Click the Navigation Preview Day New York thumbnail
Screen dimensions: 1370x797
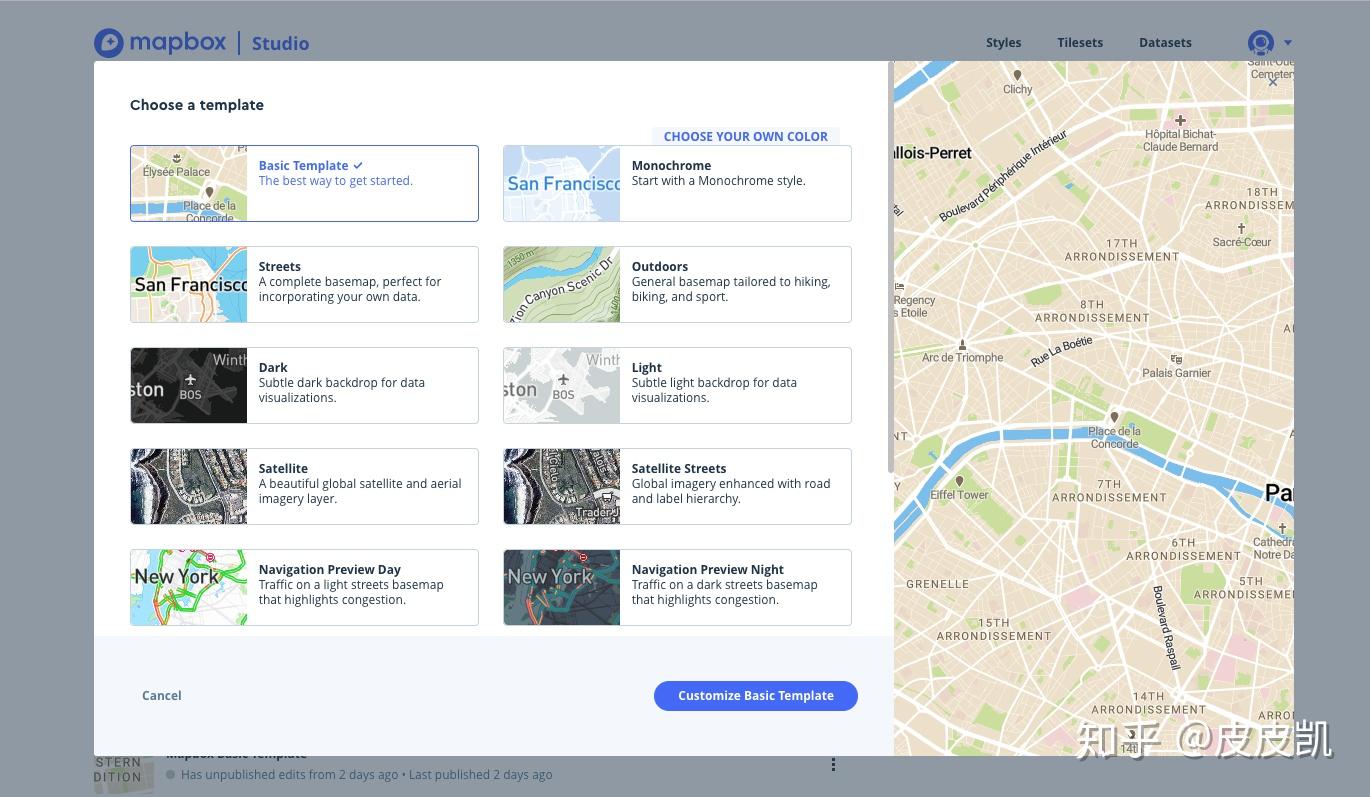(188, 587)
